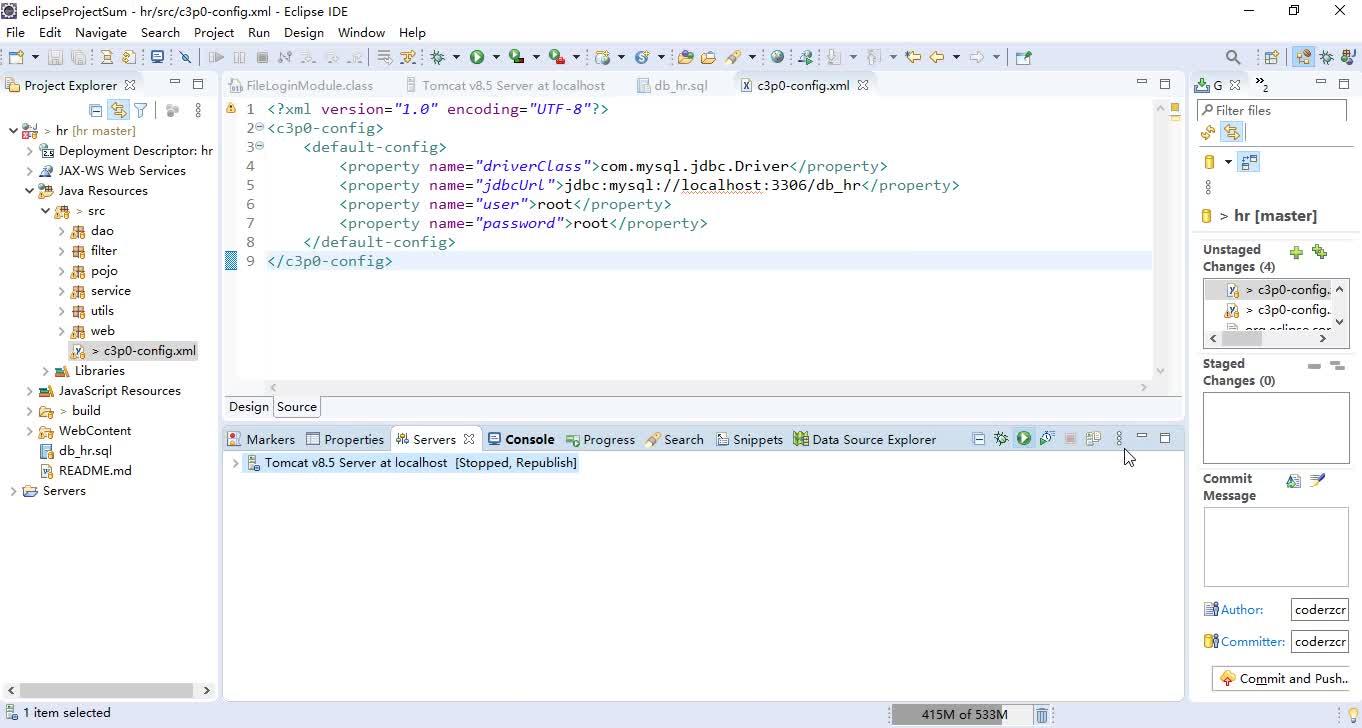
Task: Expand Tomcat v8.5 Server at localhost row
Action: point(235,463)
